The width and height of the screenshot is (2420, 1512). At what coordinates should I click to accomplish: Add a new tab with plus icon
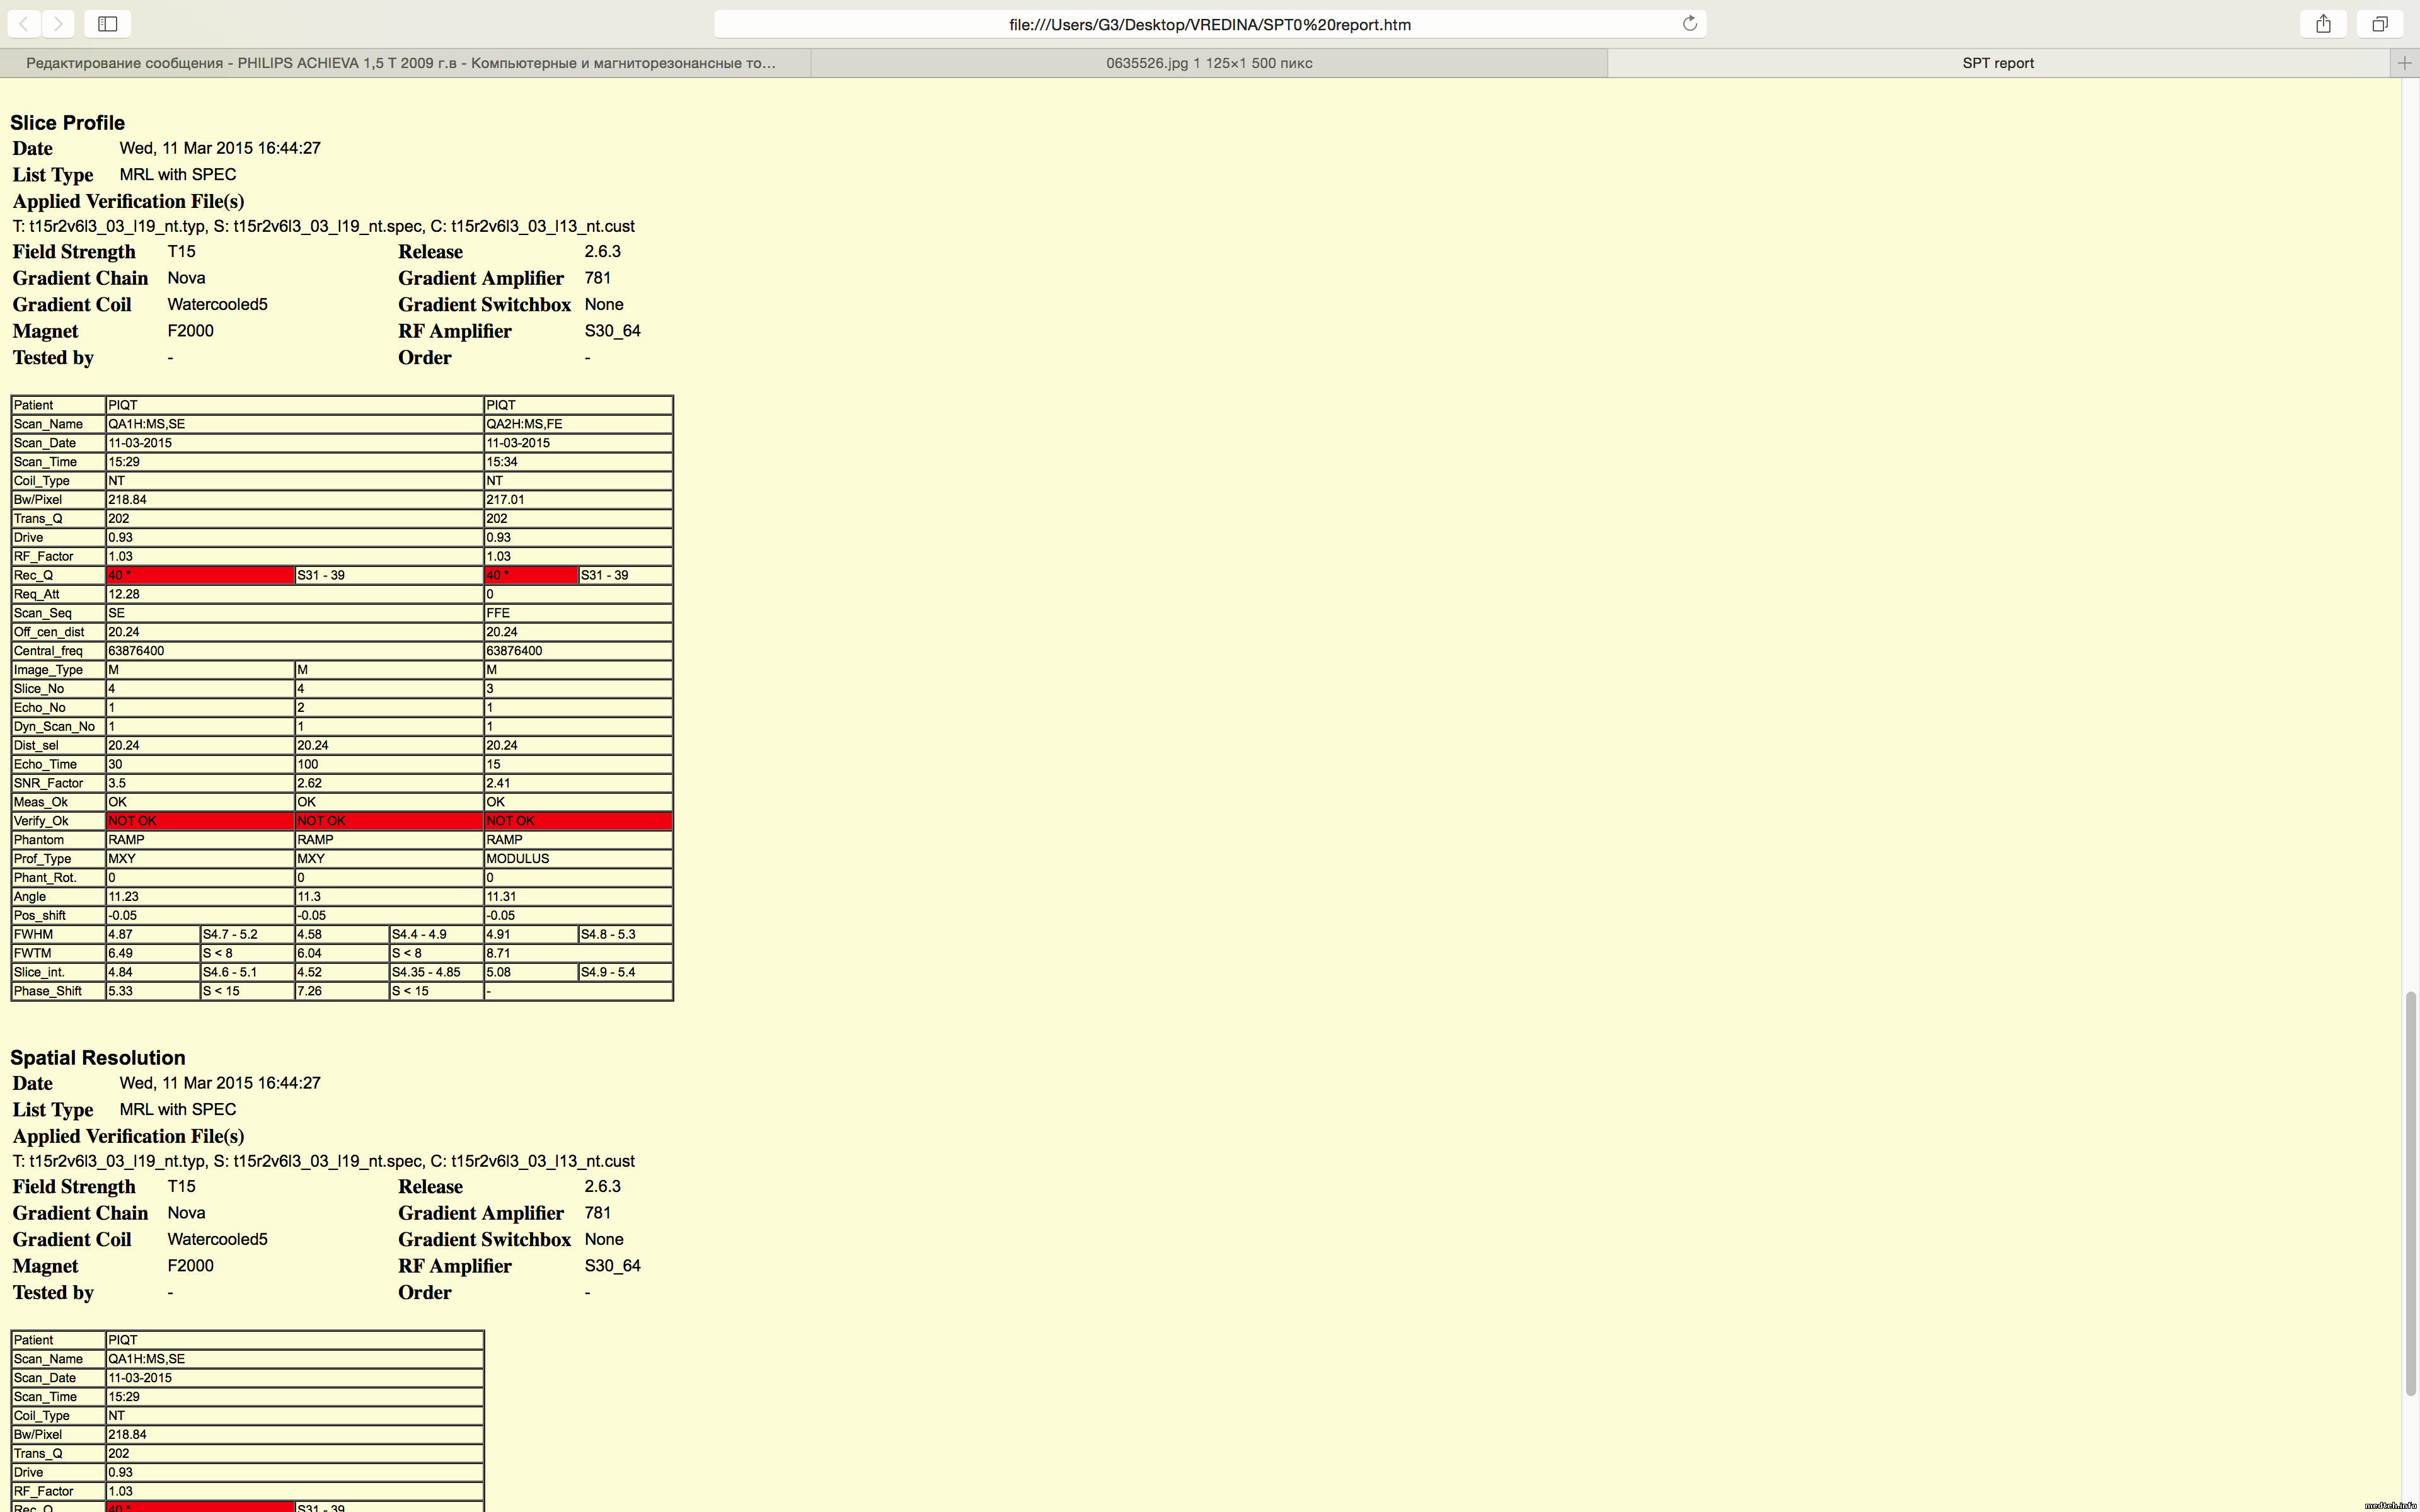pyautogui.click(x=2404, y=63)
